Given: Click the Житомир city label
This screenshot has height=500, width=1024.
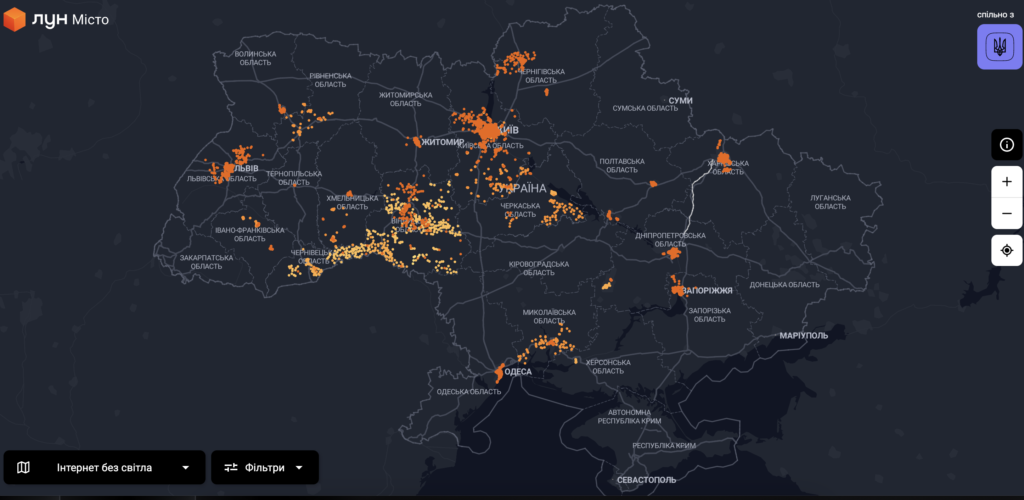Looking at the screenshot, I should pos(444,142).
